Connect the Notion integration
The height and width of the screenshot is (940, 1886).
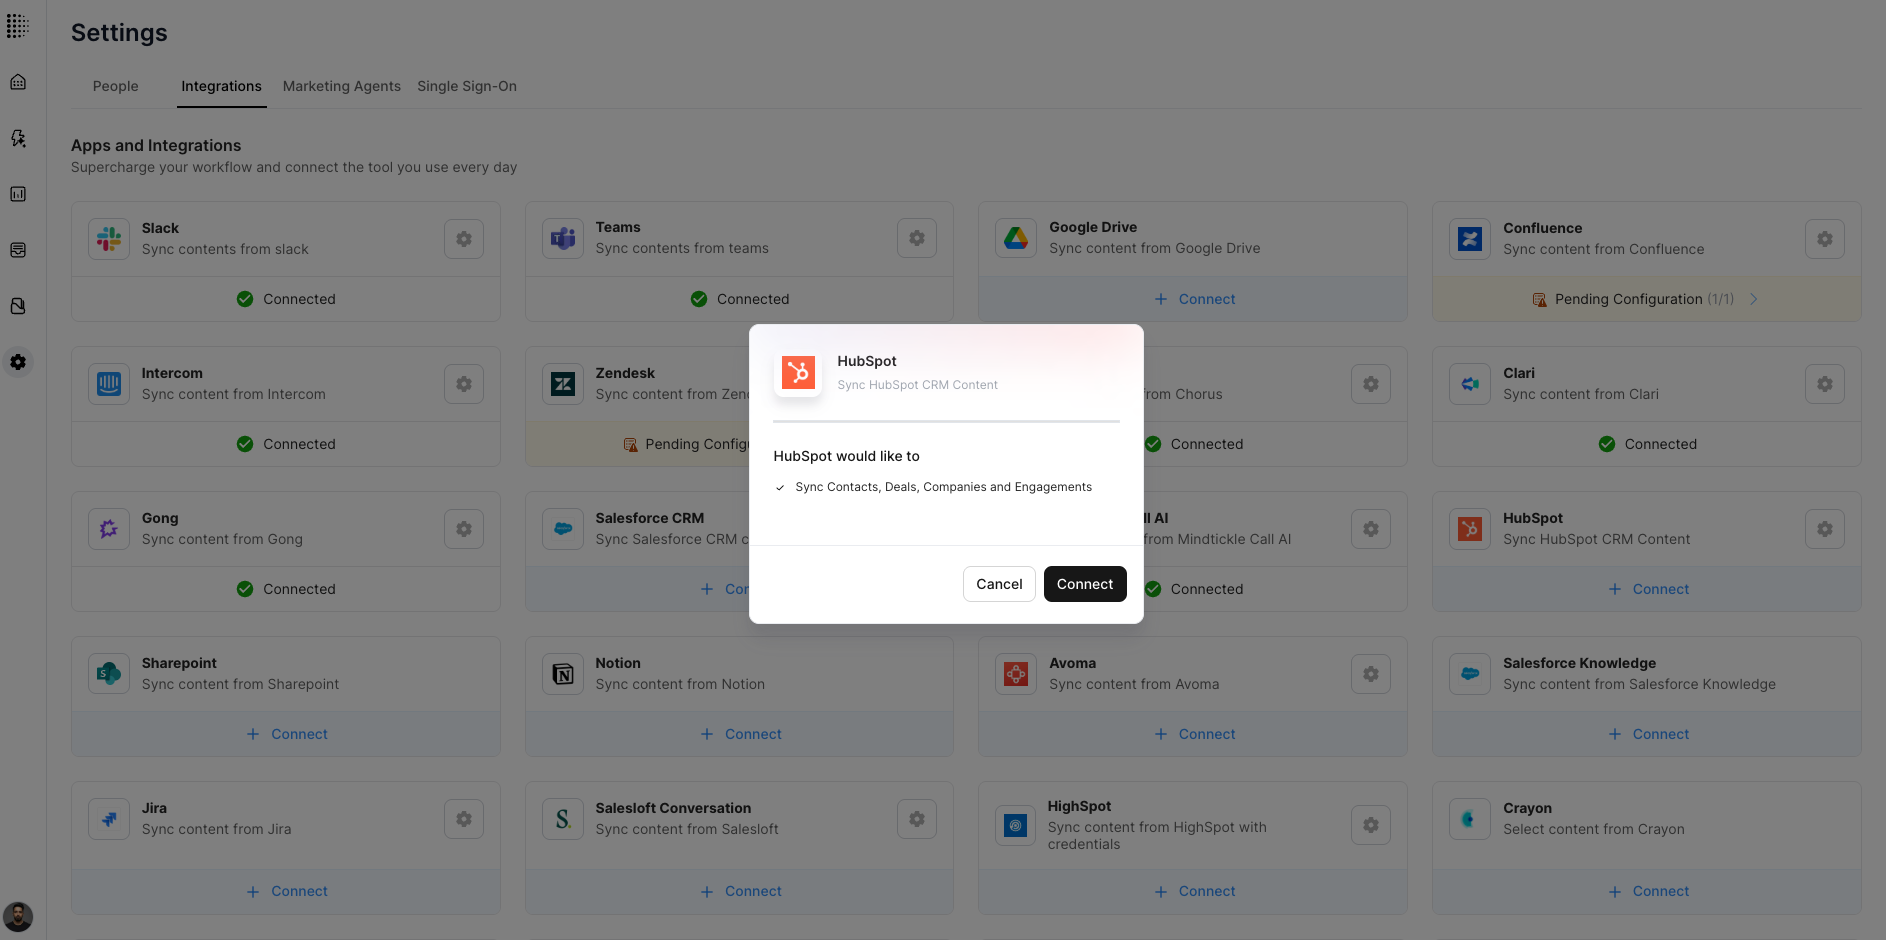click(x=740, y=734)
